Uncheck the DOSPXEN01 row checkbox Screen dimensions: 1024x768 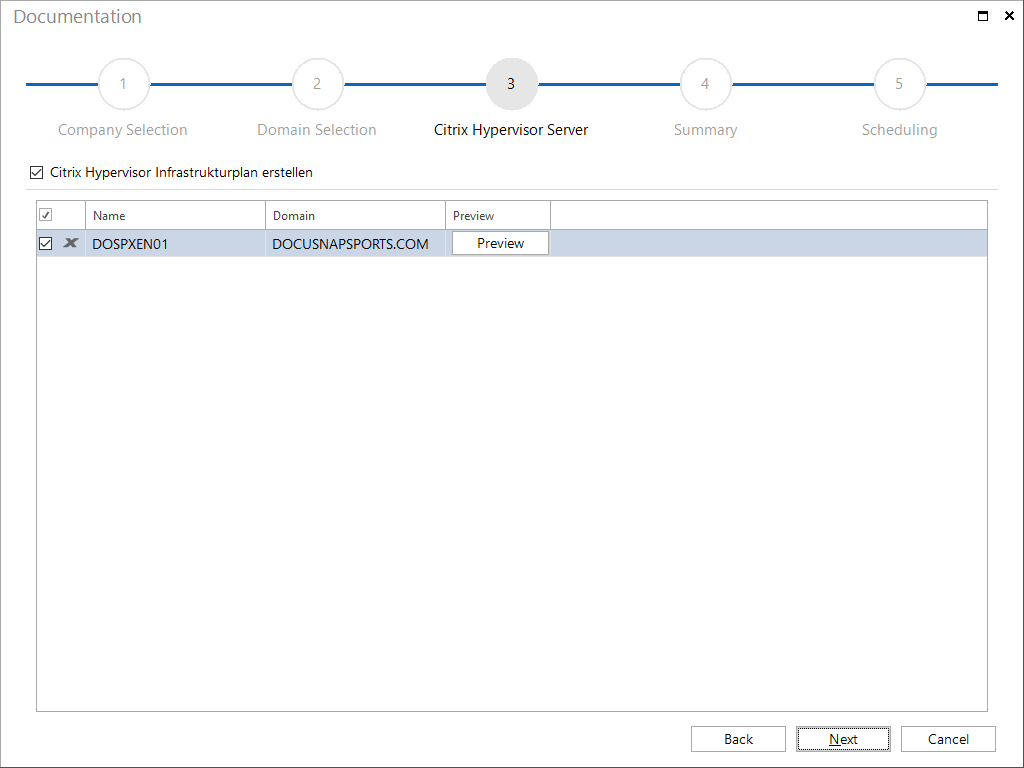[x=46, y=244]
